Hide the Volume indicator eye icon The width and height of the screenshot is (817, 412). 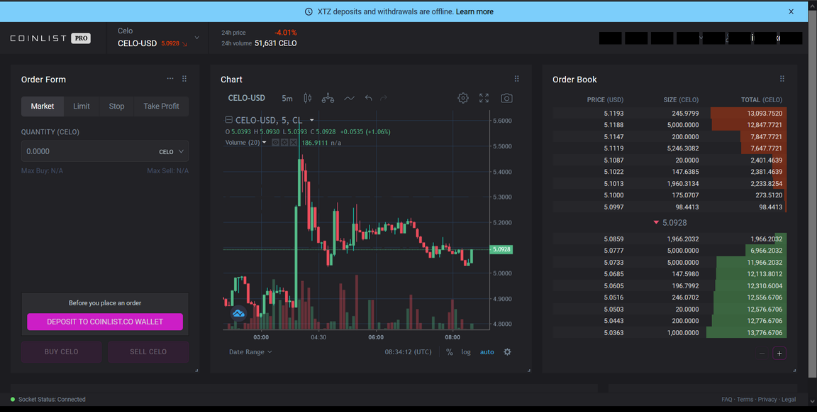[275, 142]
